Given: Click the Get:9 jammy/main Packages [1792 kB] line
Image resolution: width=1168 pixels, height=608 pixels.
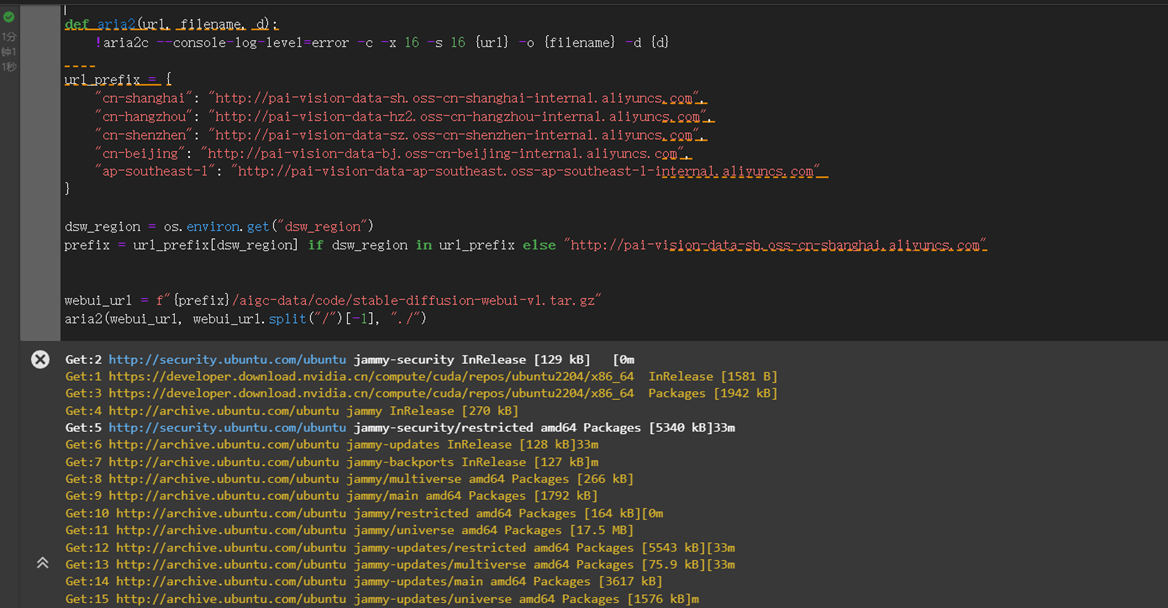Looking at the screenshot, I should click(x=331, y=496).
